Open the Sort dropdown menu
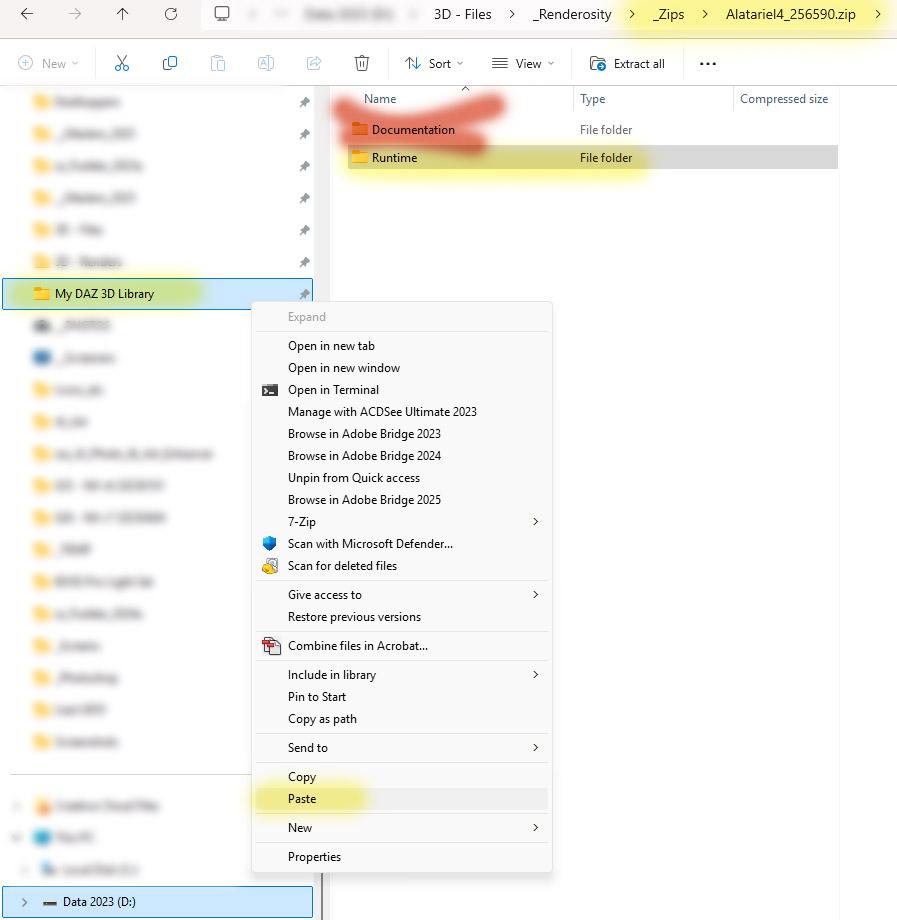The image size is (897, 920). pos(434,63)
